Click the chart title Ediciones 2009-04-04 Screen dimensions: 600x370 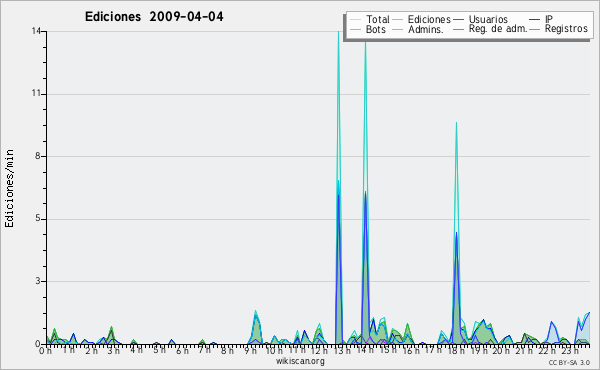(x=154, y=17)
